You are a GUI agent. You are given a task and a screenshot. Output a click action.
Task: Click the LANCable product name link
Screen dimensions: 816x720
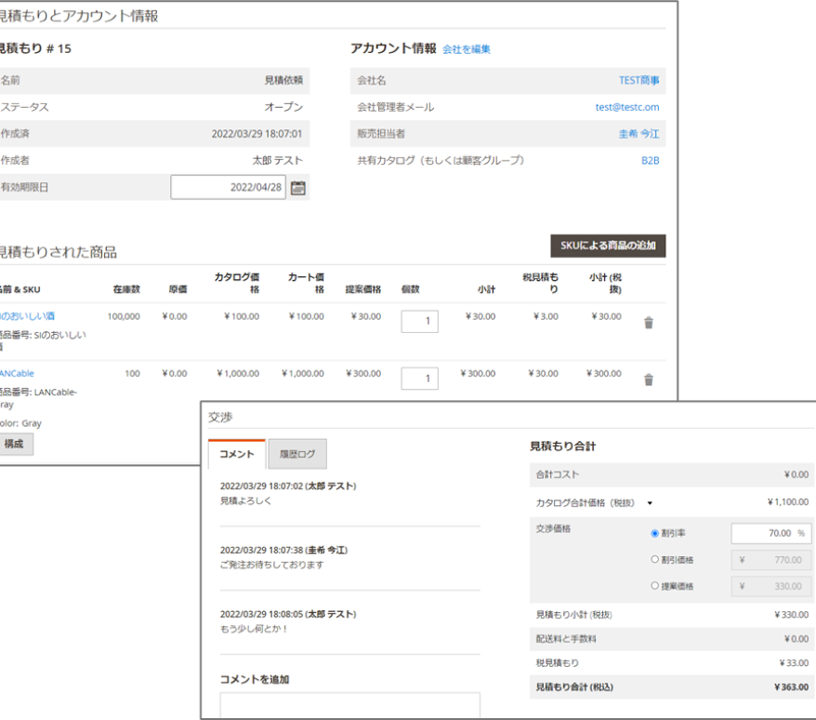[17, 373]
